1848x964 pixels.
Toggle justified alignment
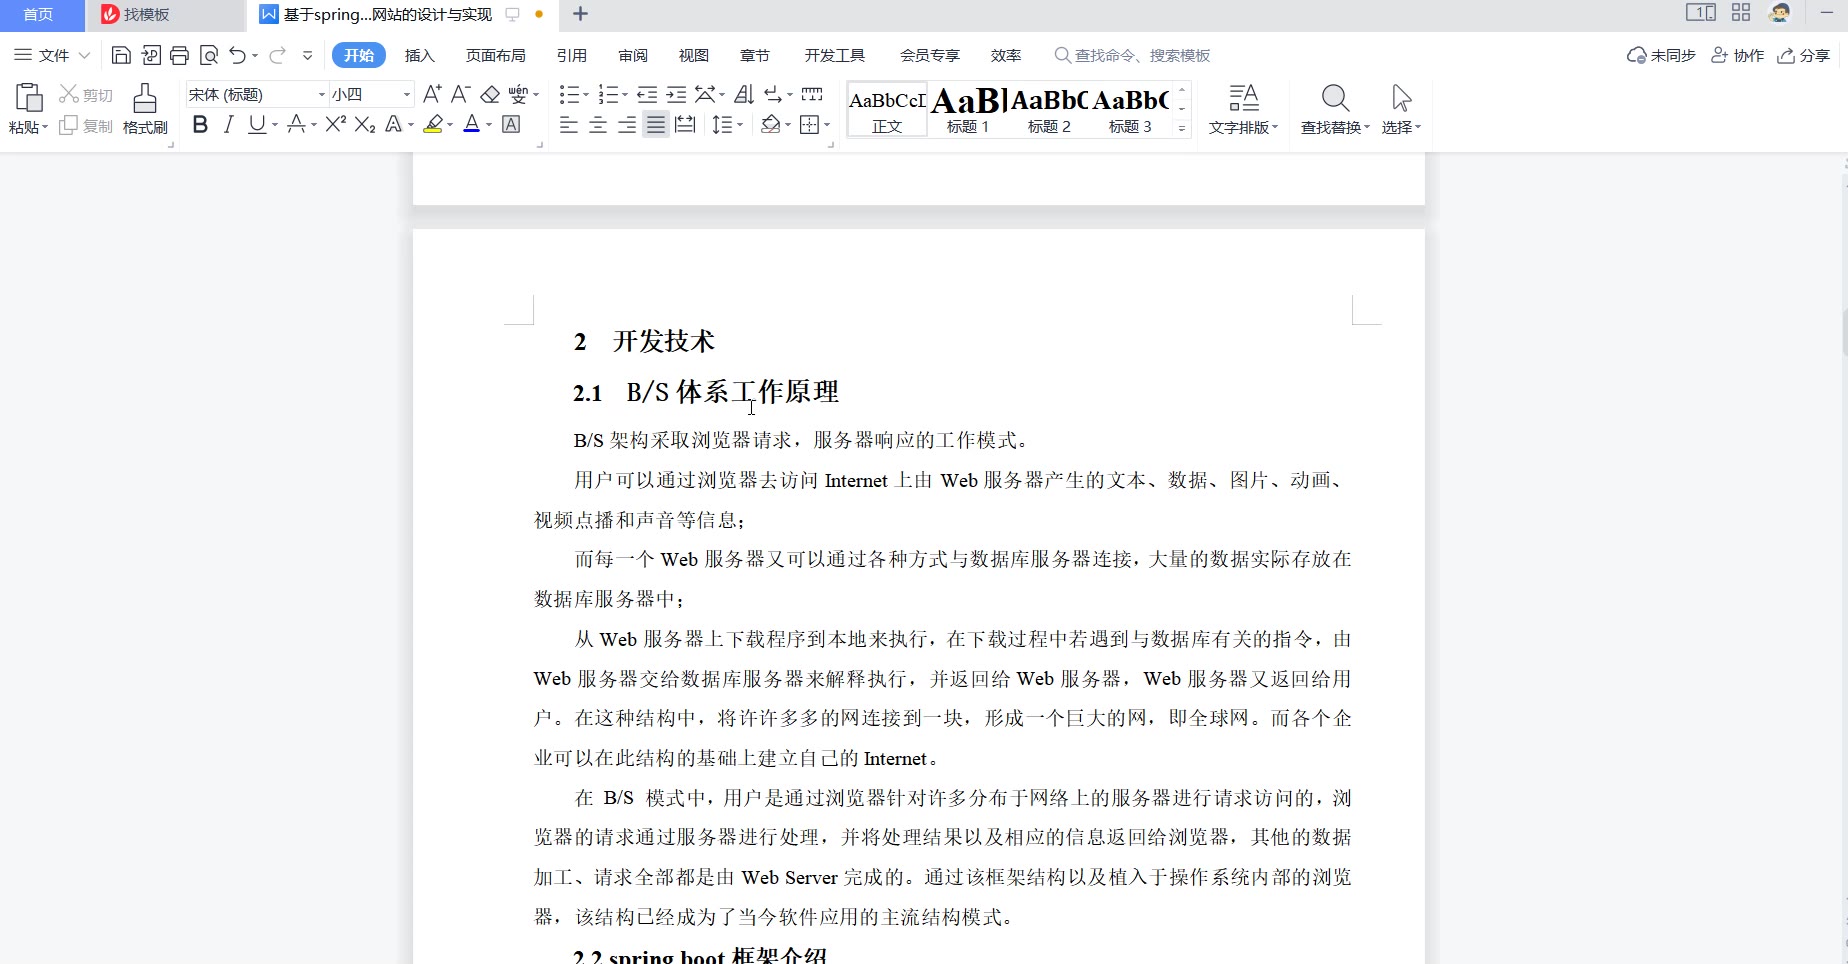(x=655, y=124)
